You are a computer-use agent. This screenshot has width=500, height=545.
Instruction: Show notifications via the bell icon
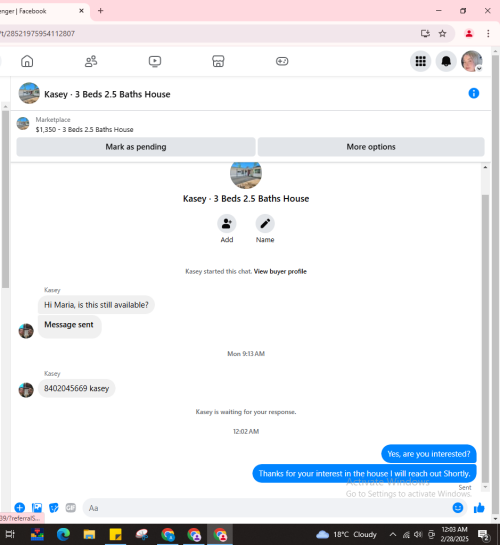tap(446, 62)
